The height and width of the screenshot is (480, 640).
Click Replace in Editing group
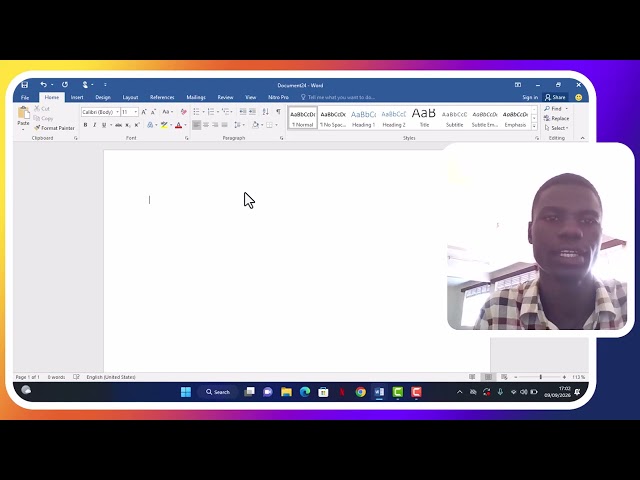pyautogui.click(x=556, y=118)
